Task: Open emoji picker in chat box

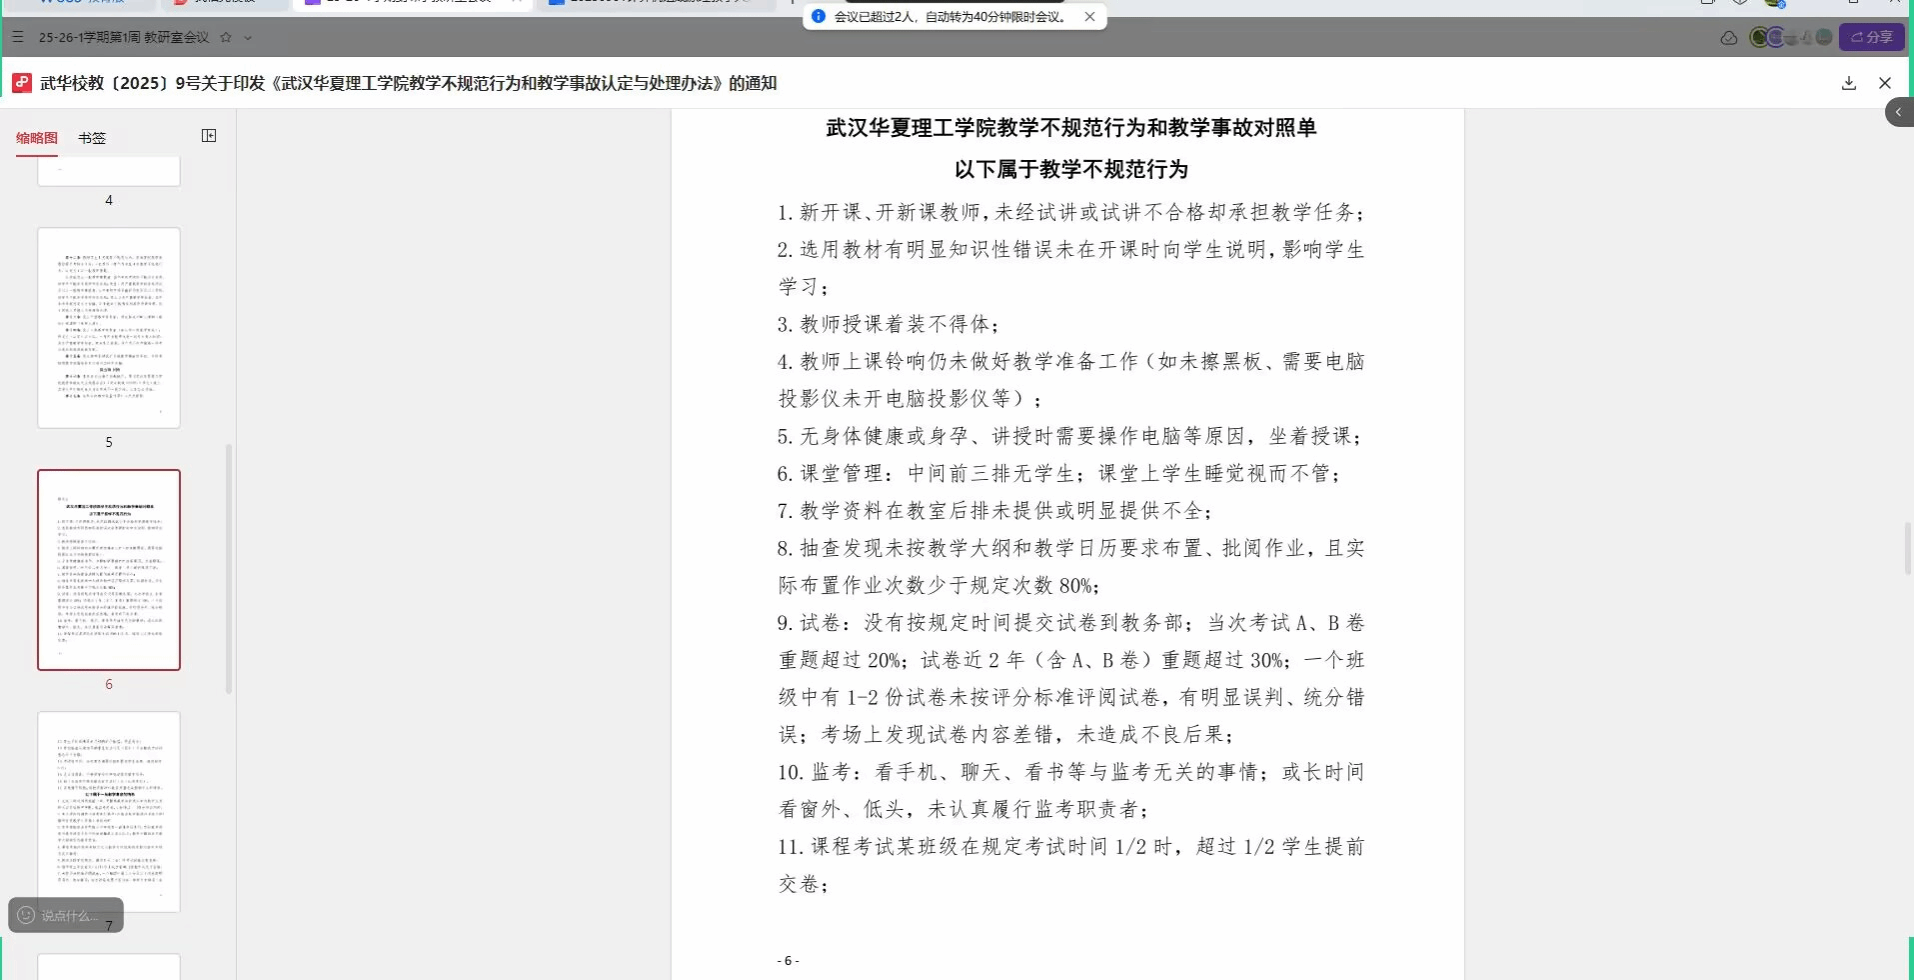Action: click(26, 915)
